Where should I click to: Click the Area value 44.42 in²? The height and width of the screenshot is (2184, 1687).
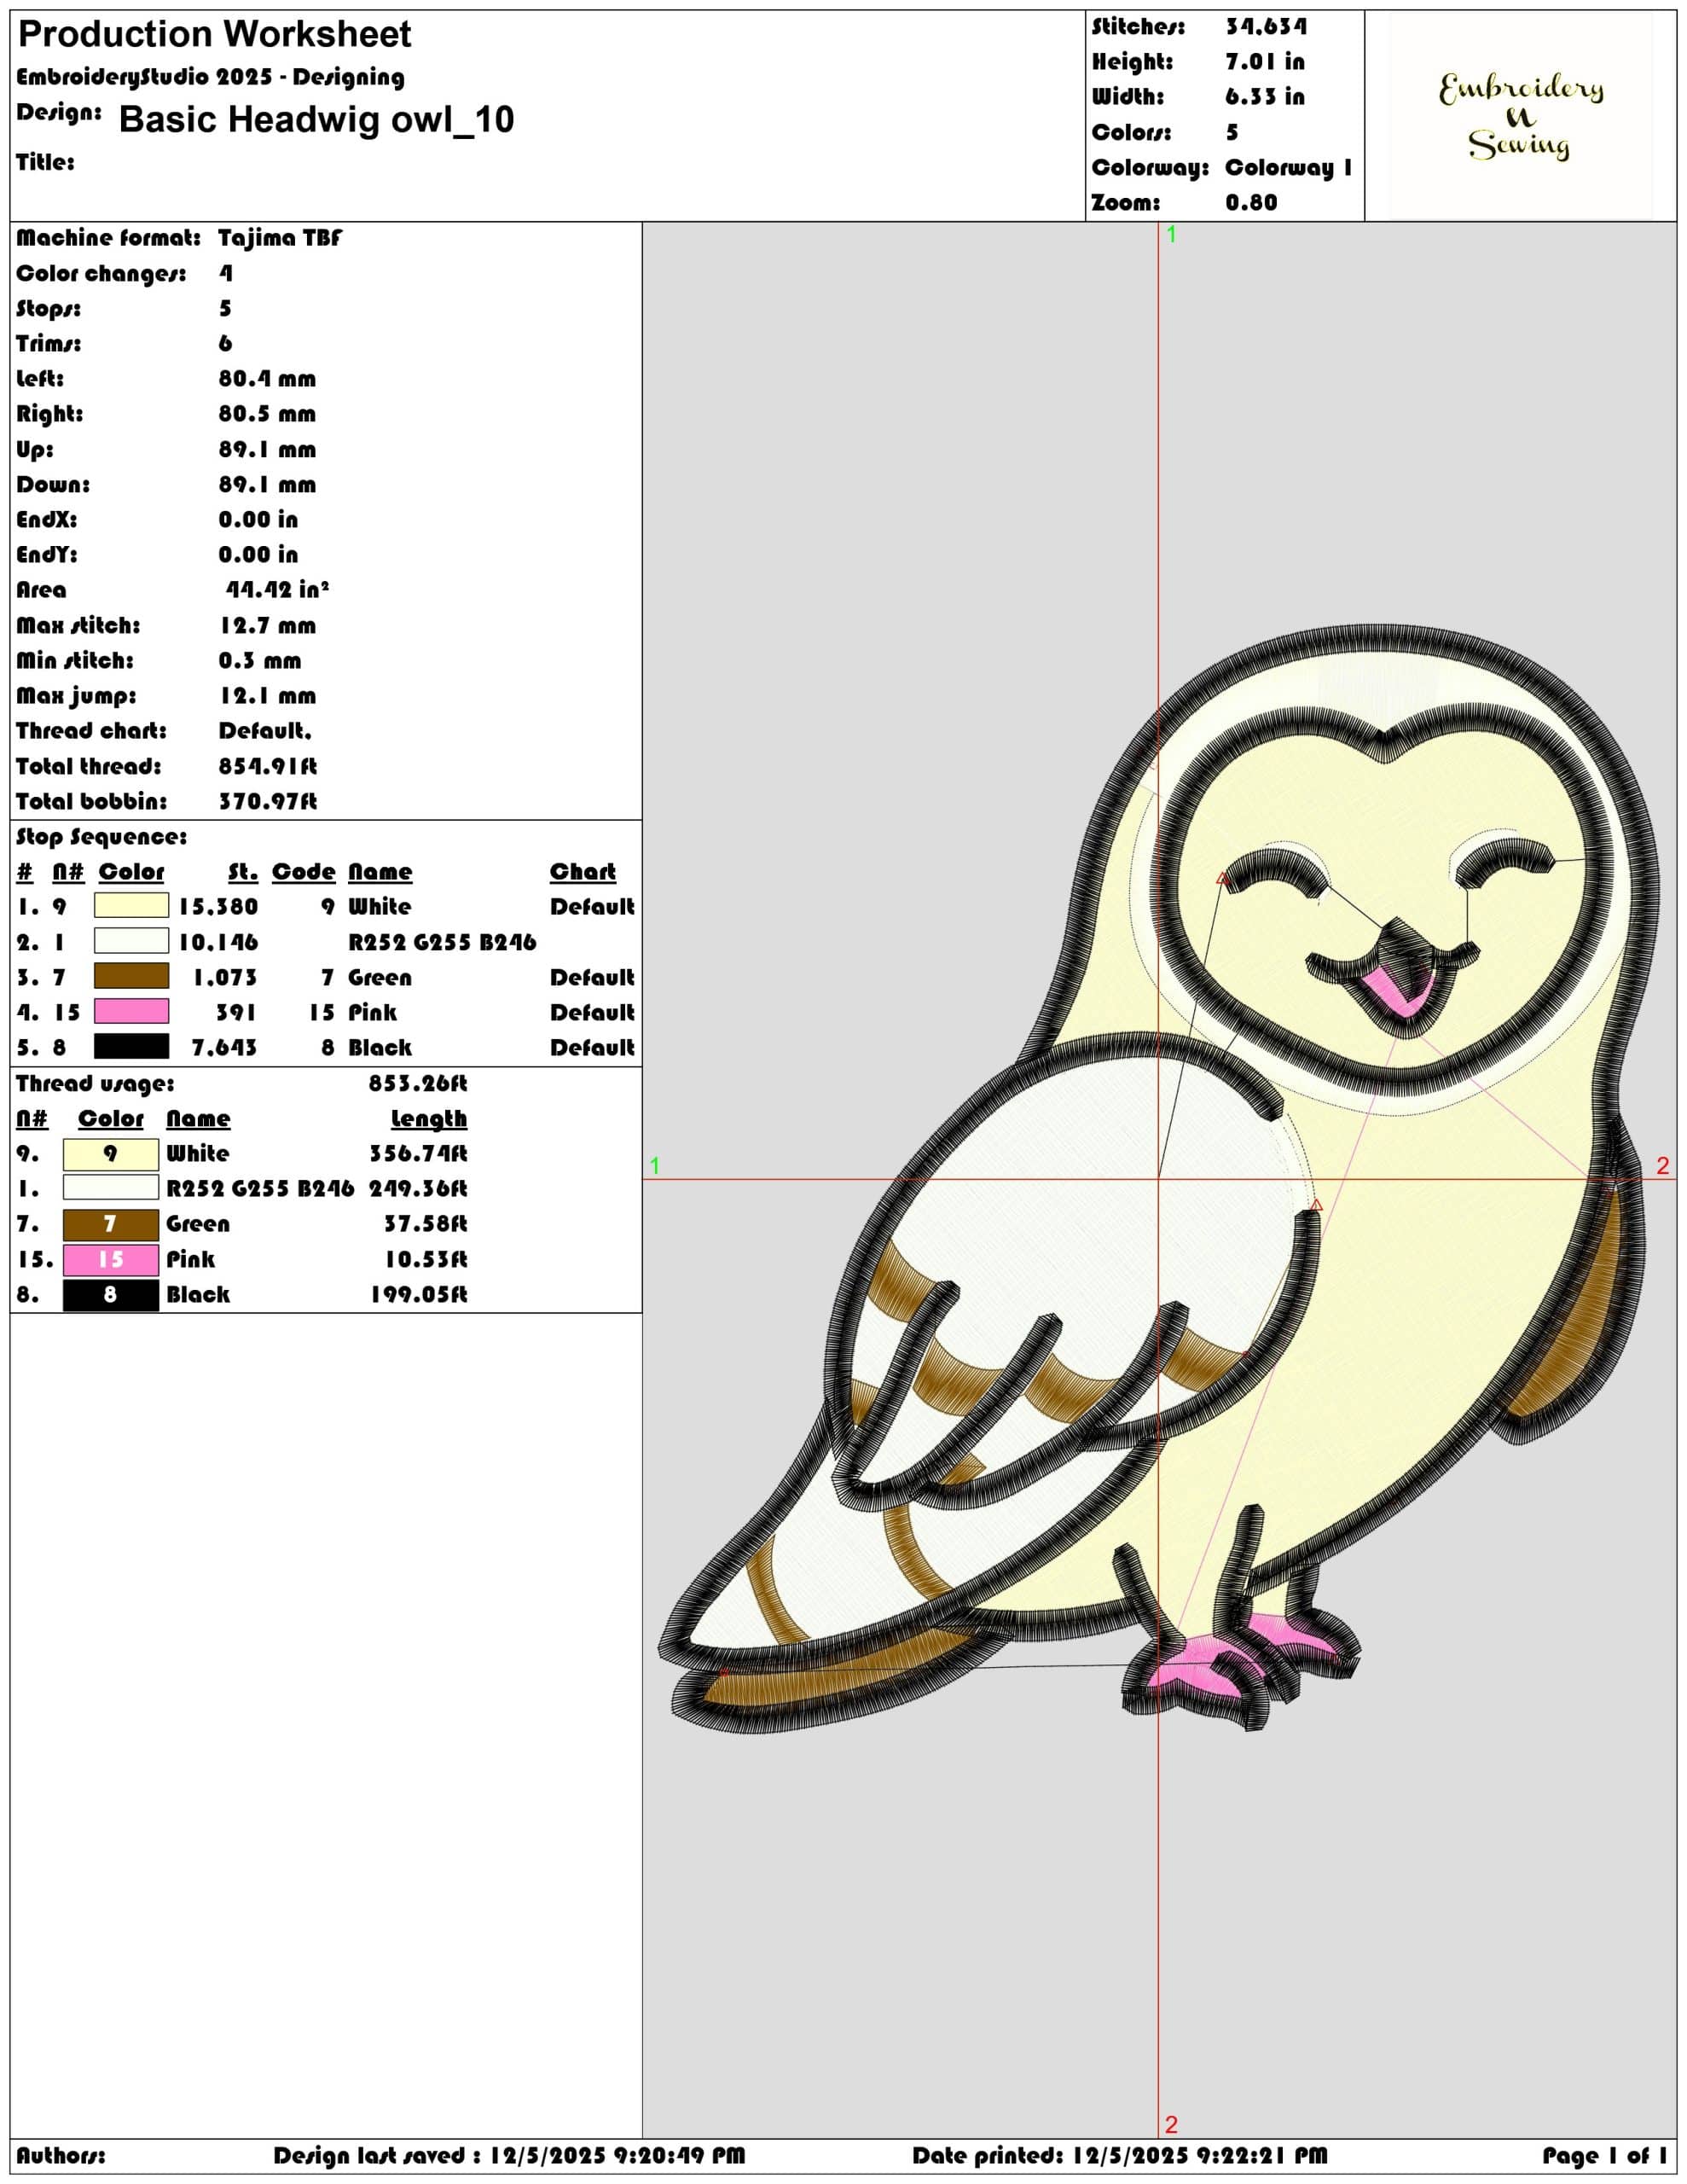click(x=277, y=589)
